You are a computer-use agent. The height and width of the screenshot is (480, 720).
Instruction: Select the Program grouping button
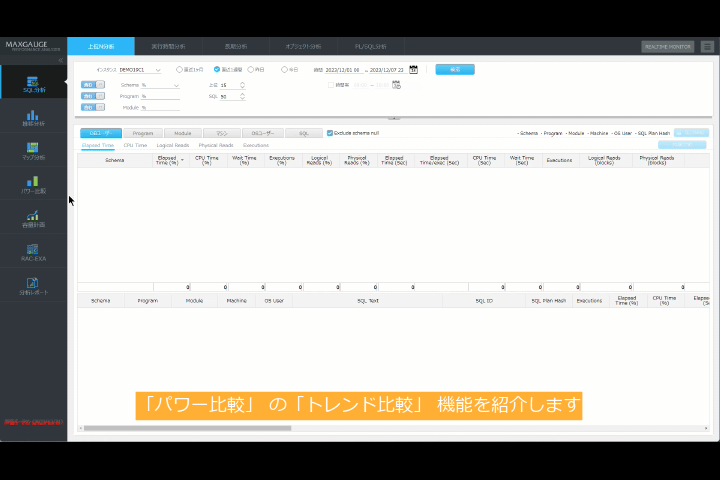tap(143, 133)
